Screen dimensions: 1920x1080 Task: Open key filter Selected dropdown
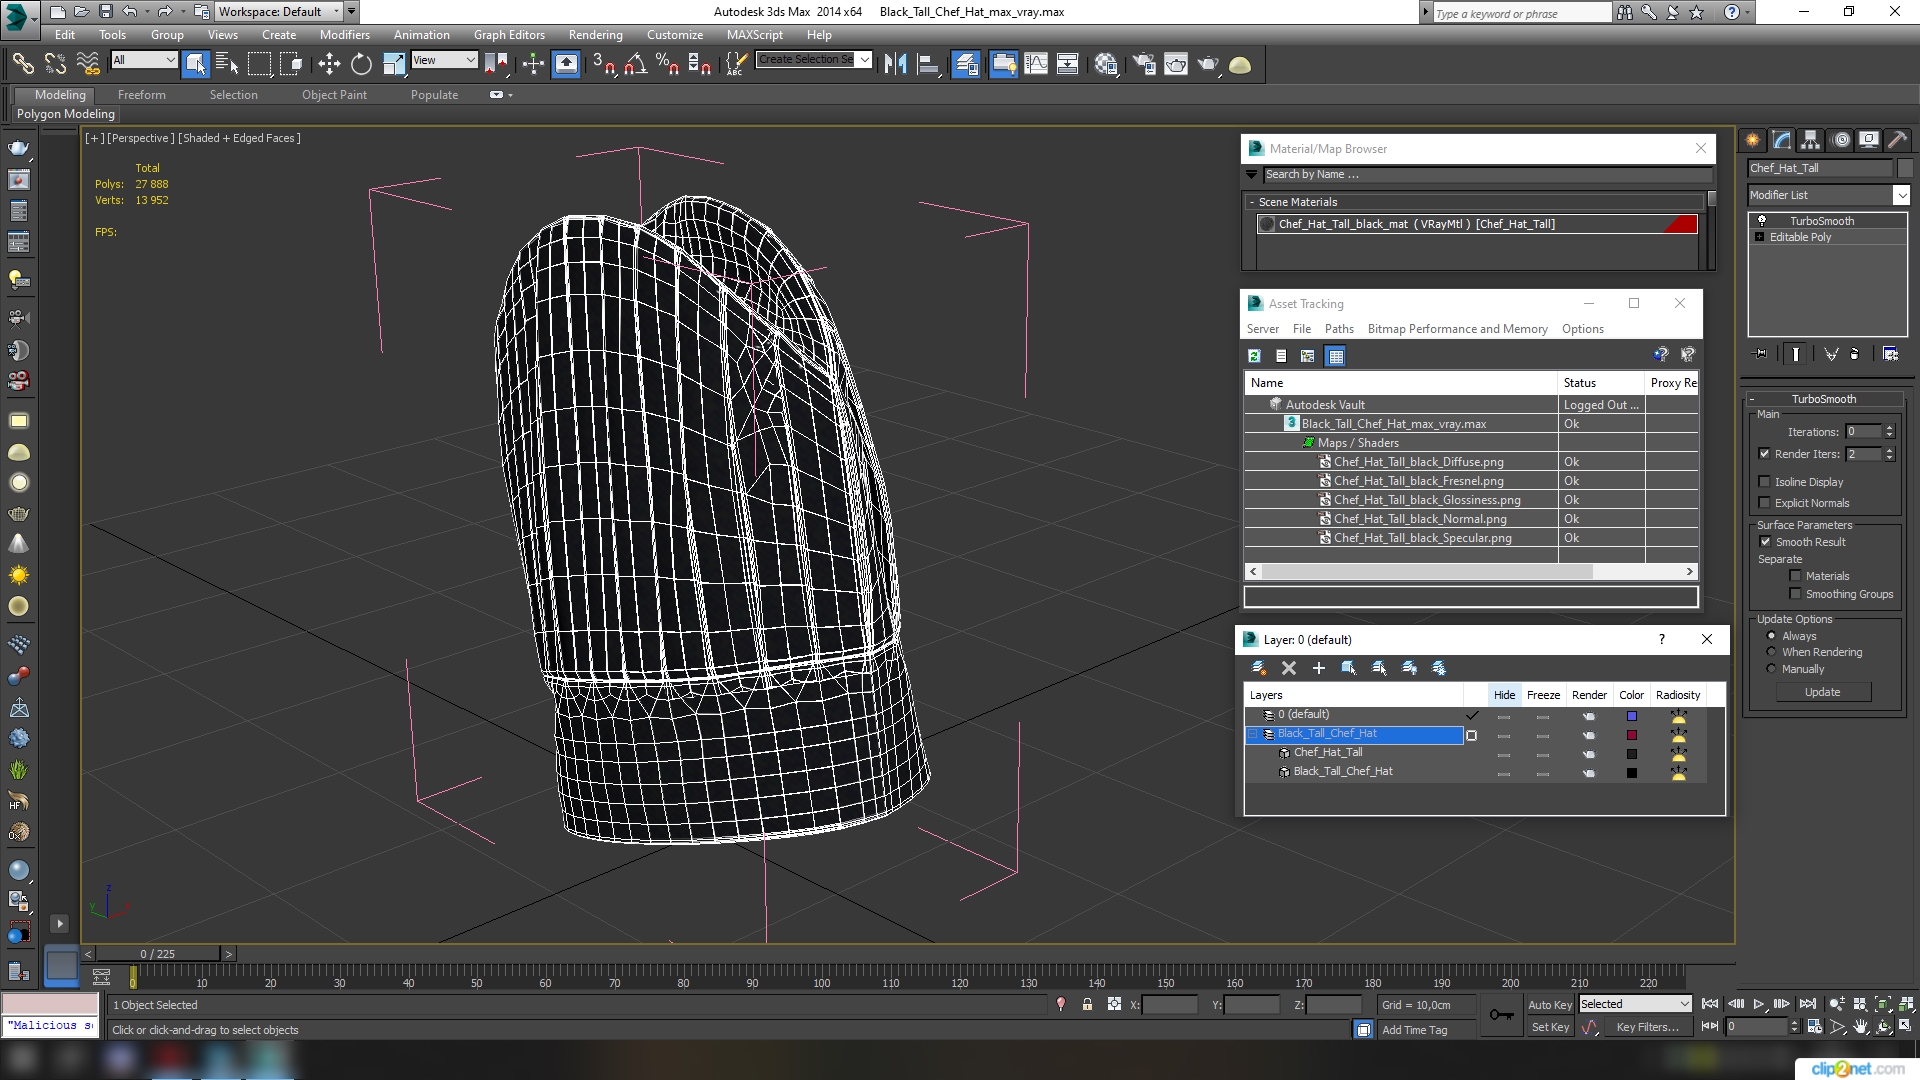[1635, 1004]
